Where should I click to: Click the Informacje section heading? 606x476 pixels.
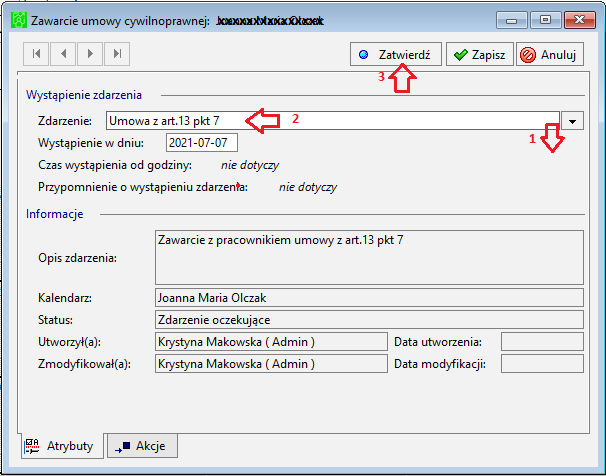point(54,214)
